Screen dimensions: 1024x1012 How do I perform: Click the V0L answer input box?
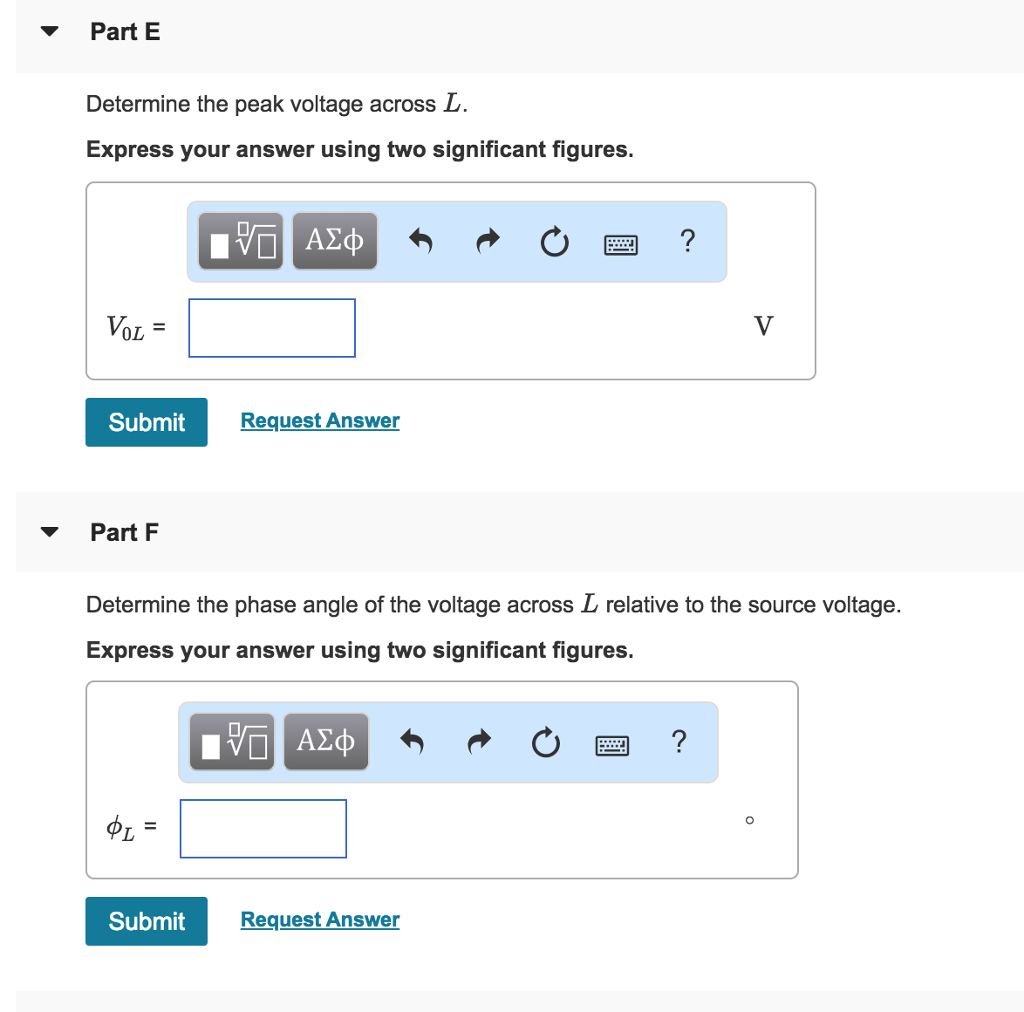pyautogui.click(x=272, y=328)
